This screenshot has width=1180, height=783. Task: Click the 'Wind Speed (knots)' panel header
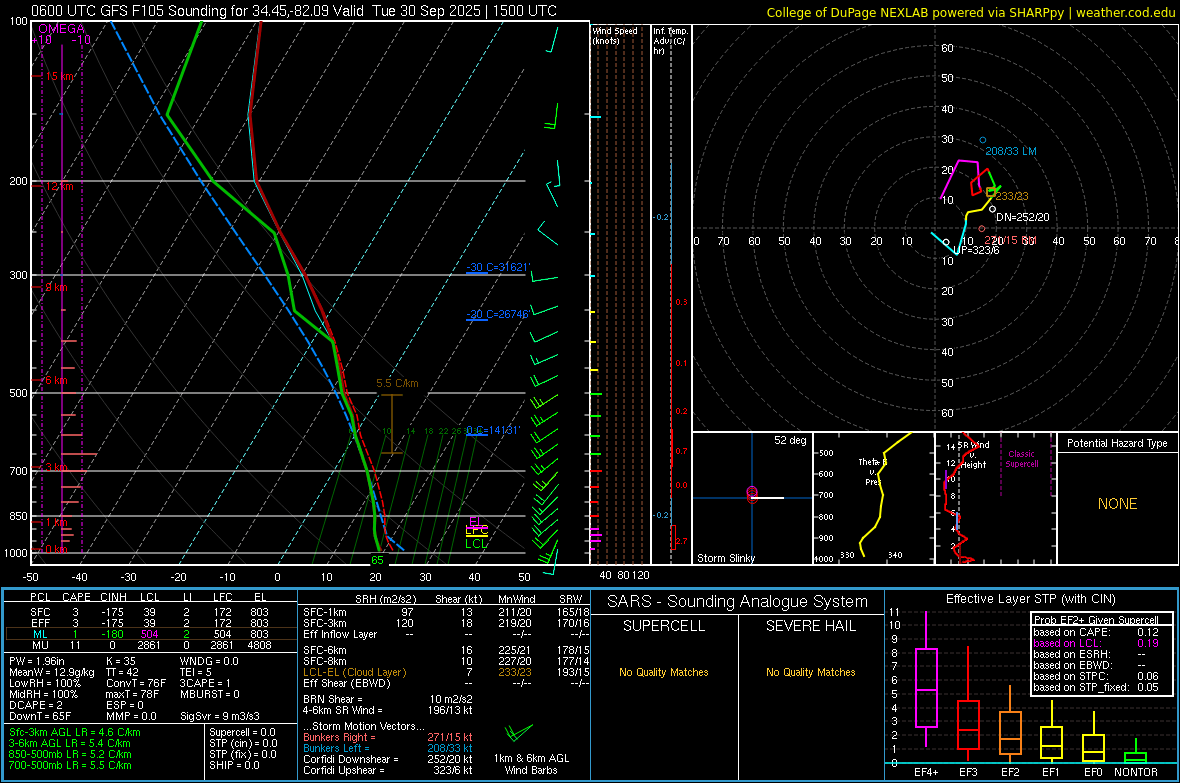pyautogui.click(x=615, y=35)
